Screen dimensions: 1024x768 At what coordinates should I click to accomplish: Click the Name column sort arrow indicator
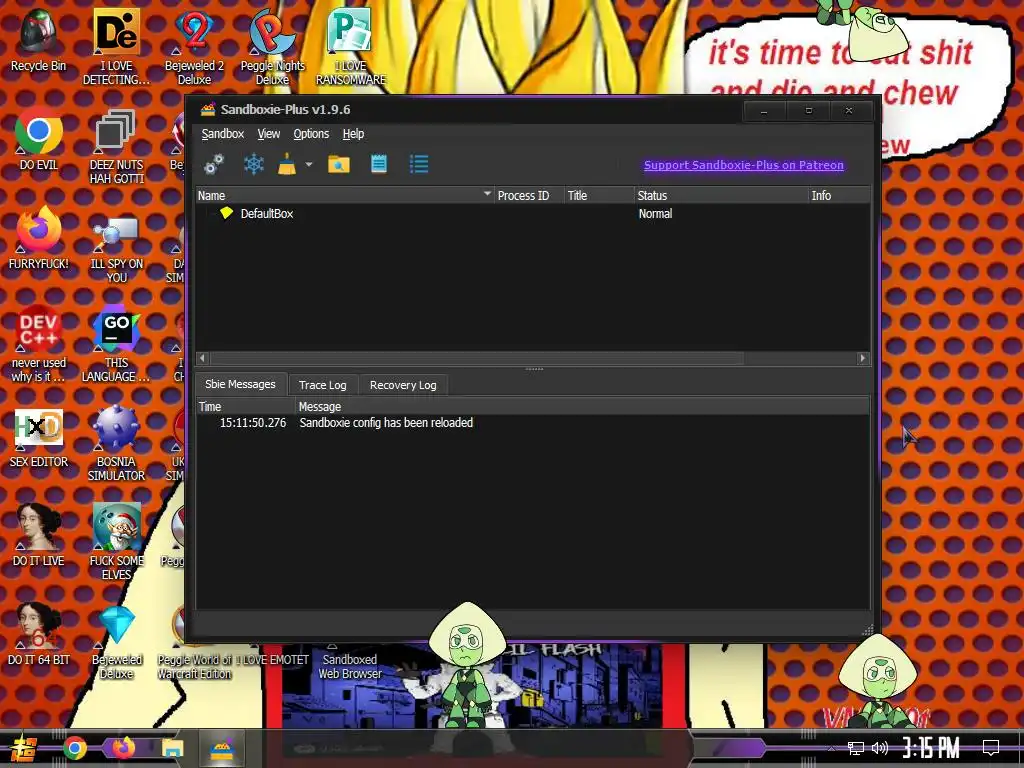[487, 194]
